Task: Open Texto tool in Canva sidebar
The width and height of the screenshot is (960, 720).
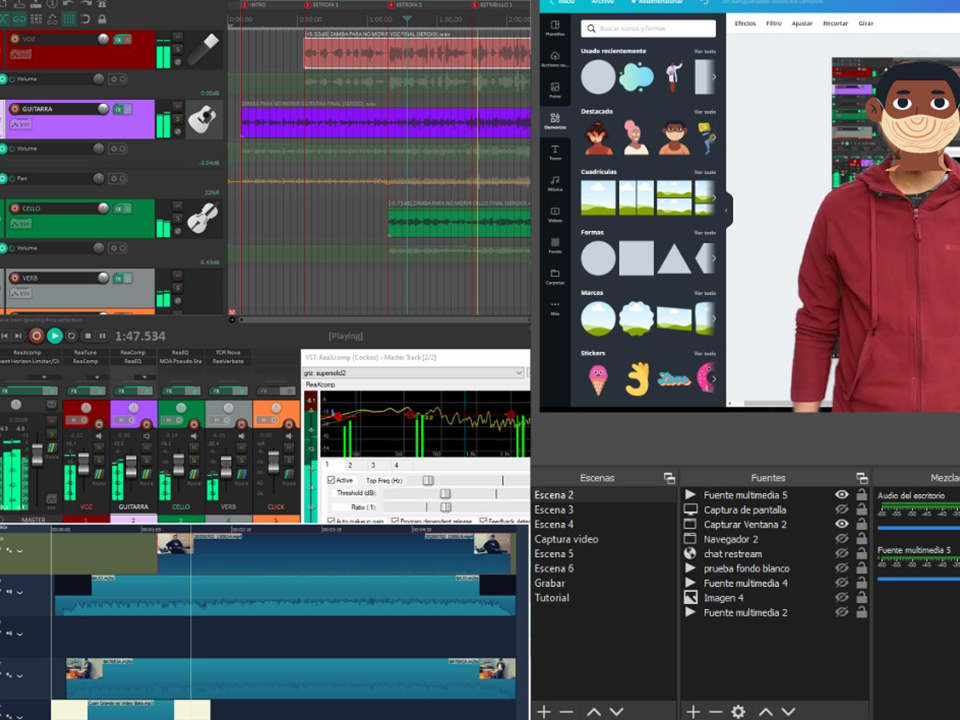Action: tap(555, 152)
